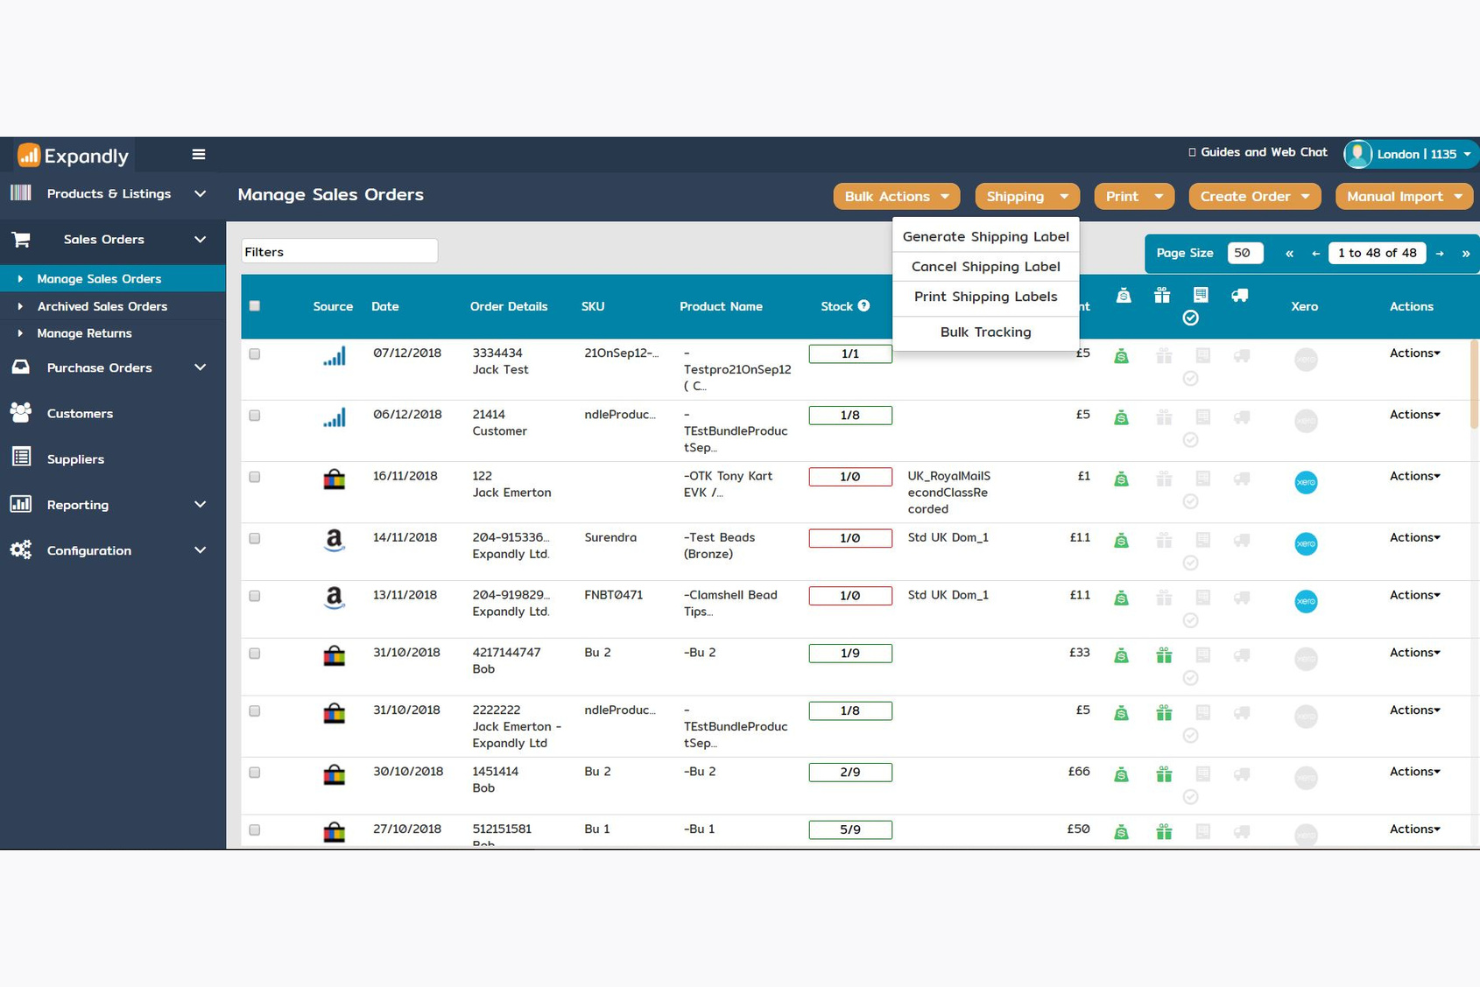Open the Print dropdown
This screenshot has width=1480, height=987.
1134,196
